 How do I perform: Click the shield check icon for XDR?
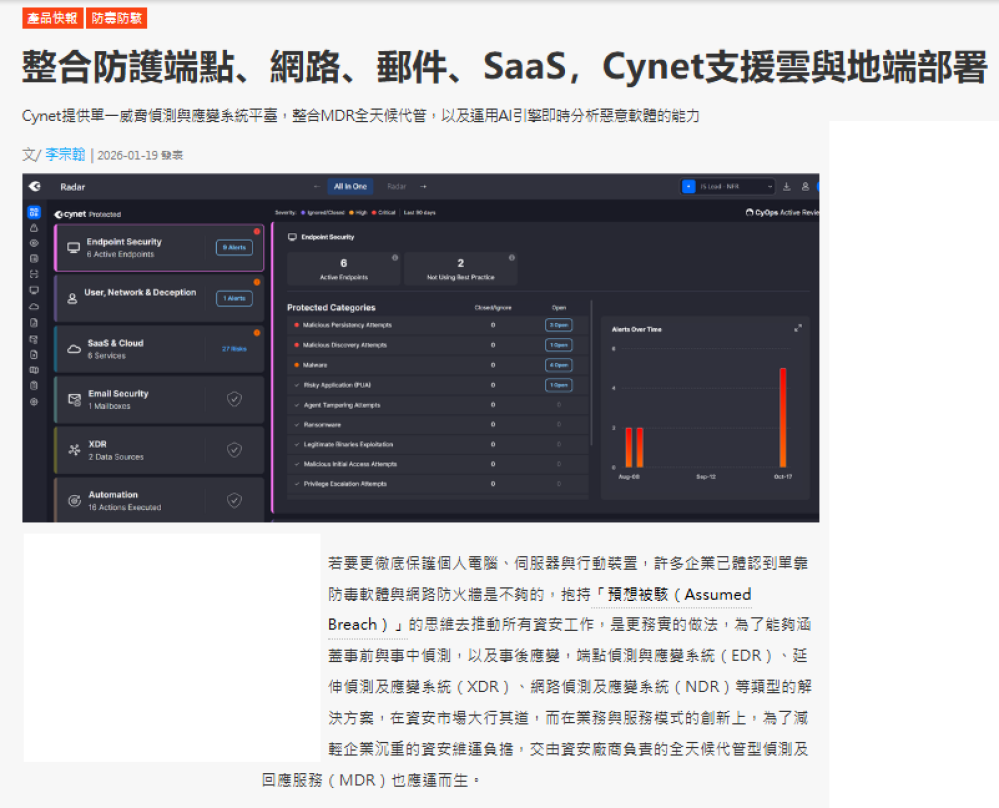(x=234, y=450)
